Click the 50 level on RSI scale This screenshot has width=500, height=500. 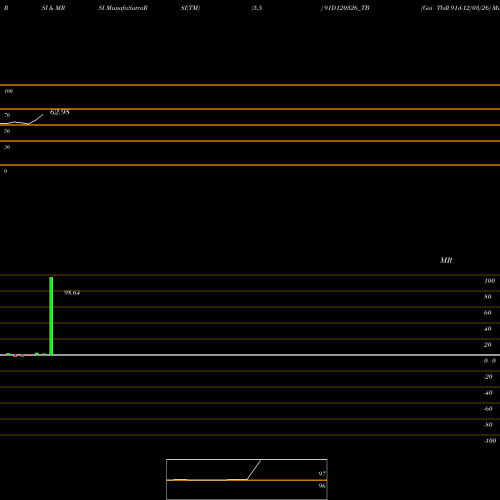pos(7,131)
